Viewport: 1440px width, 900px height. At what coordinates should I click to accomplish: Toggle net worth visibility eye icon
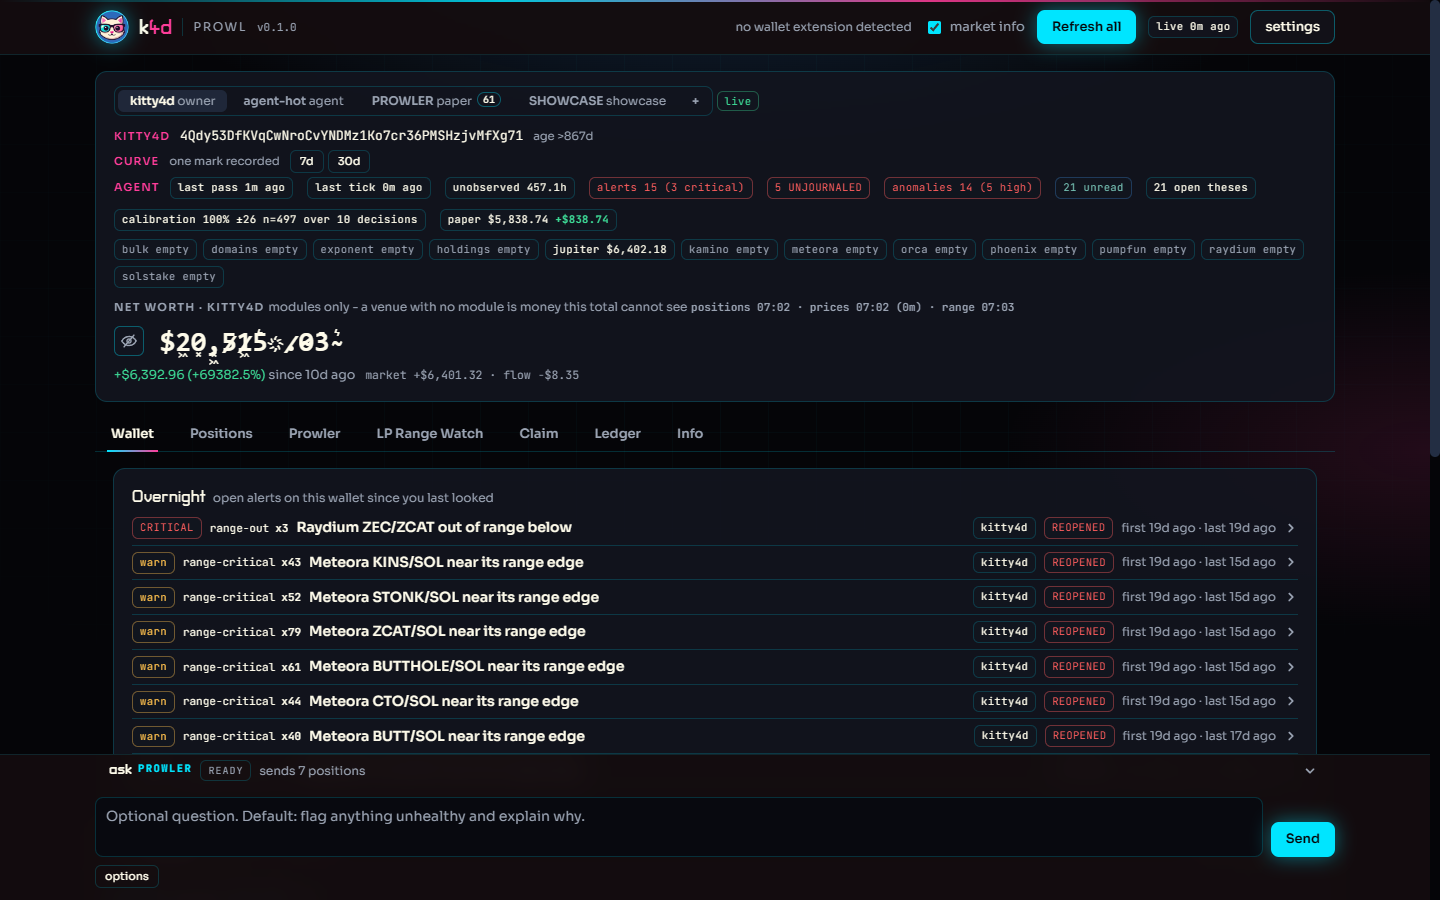[x=129, y=341]
